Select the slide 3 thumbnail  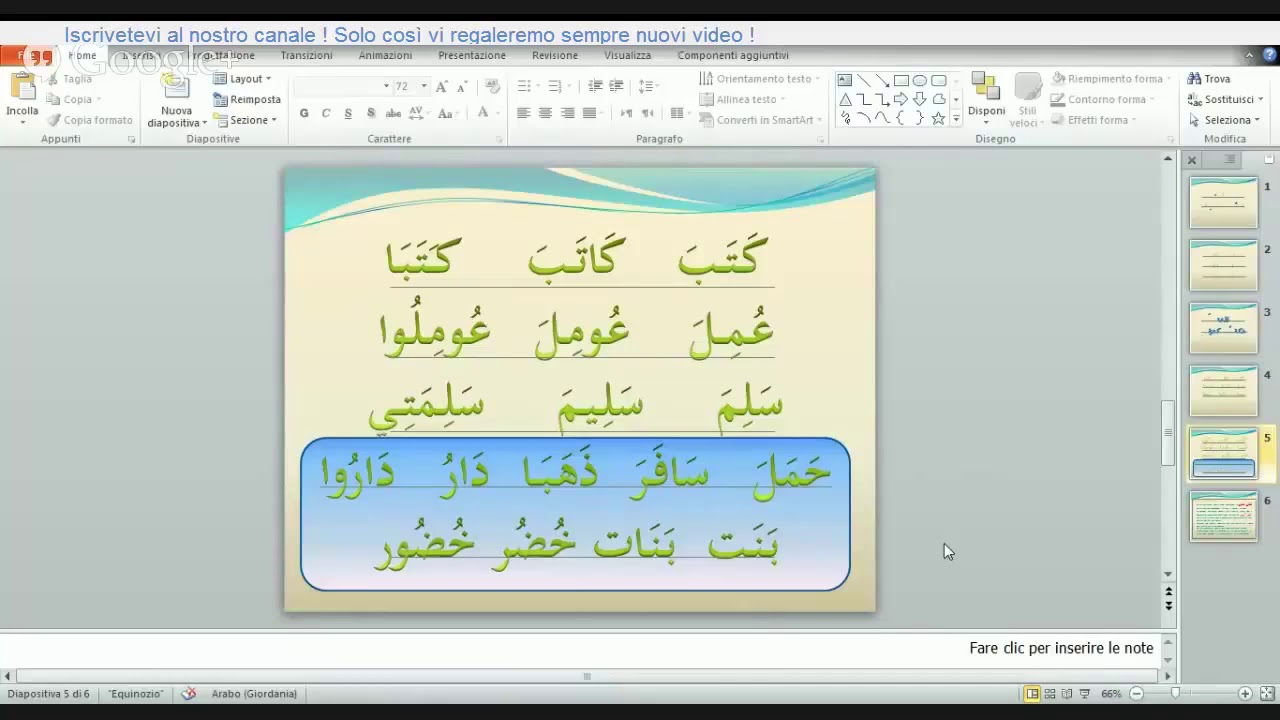pyautogui.click(x=1223, y=328)
